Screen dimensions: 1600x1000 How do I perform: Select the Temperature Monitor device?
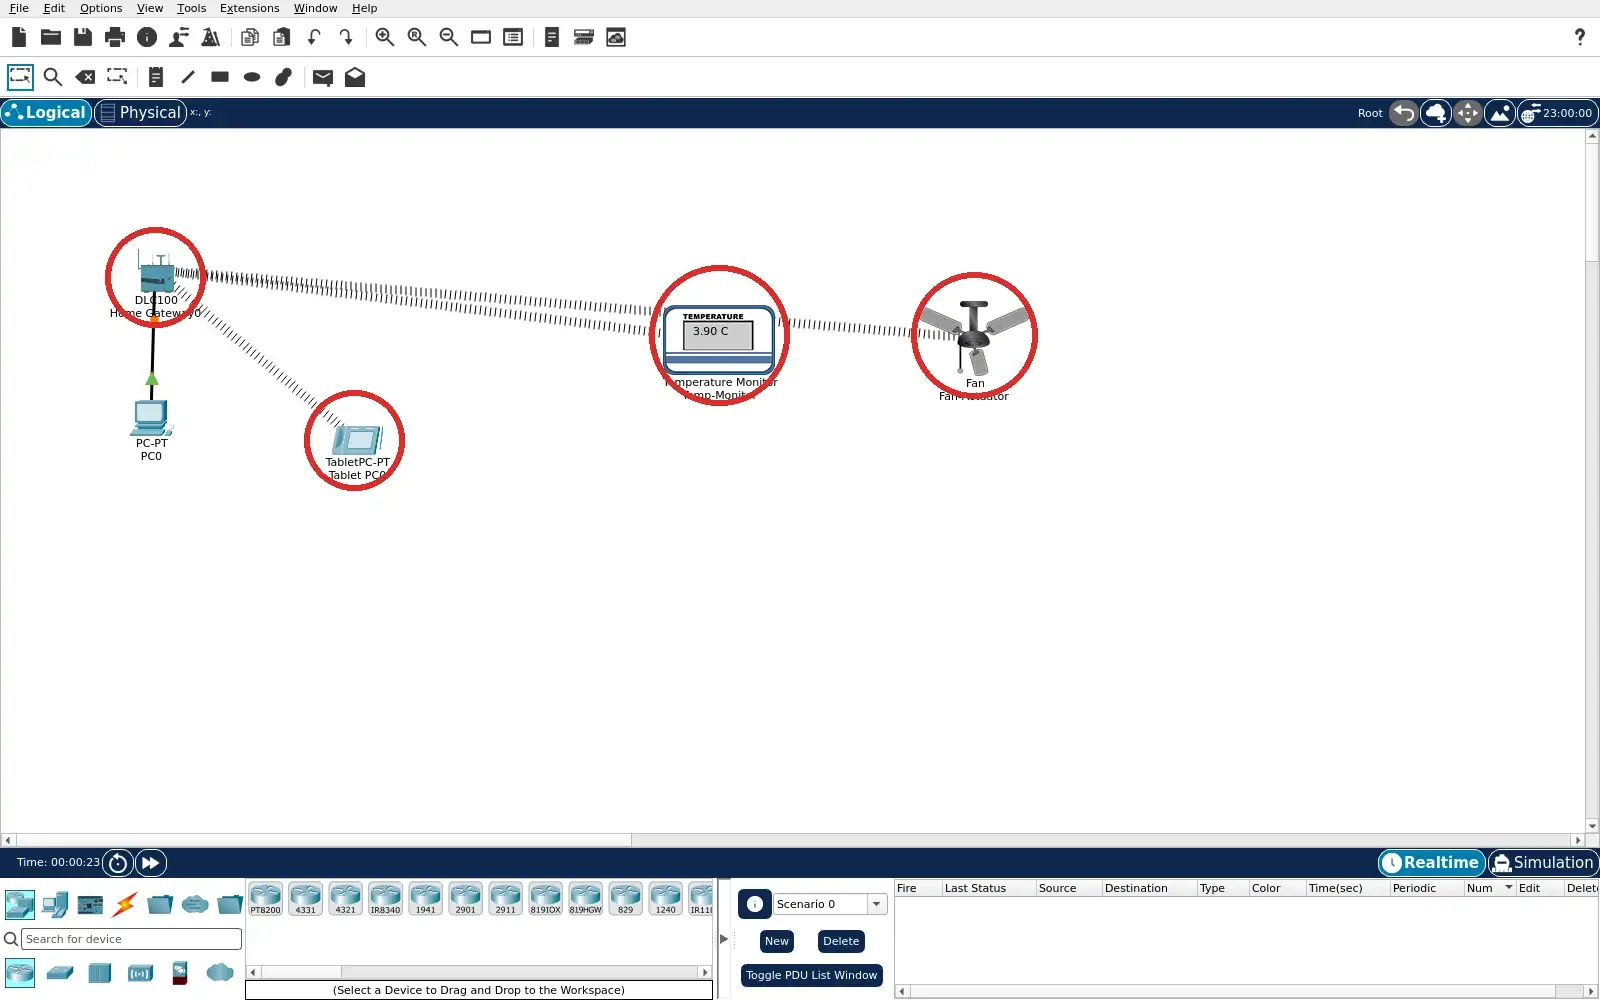[x=719, y=341]
